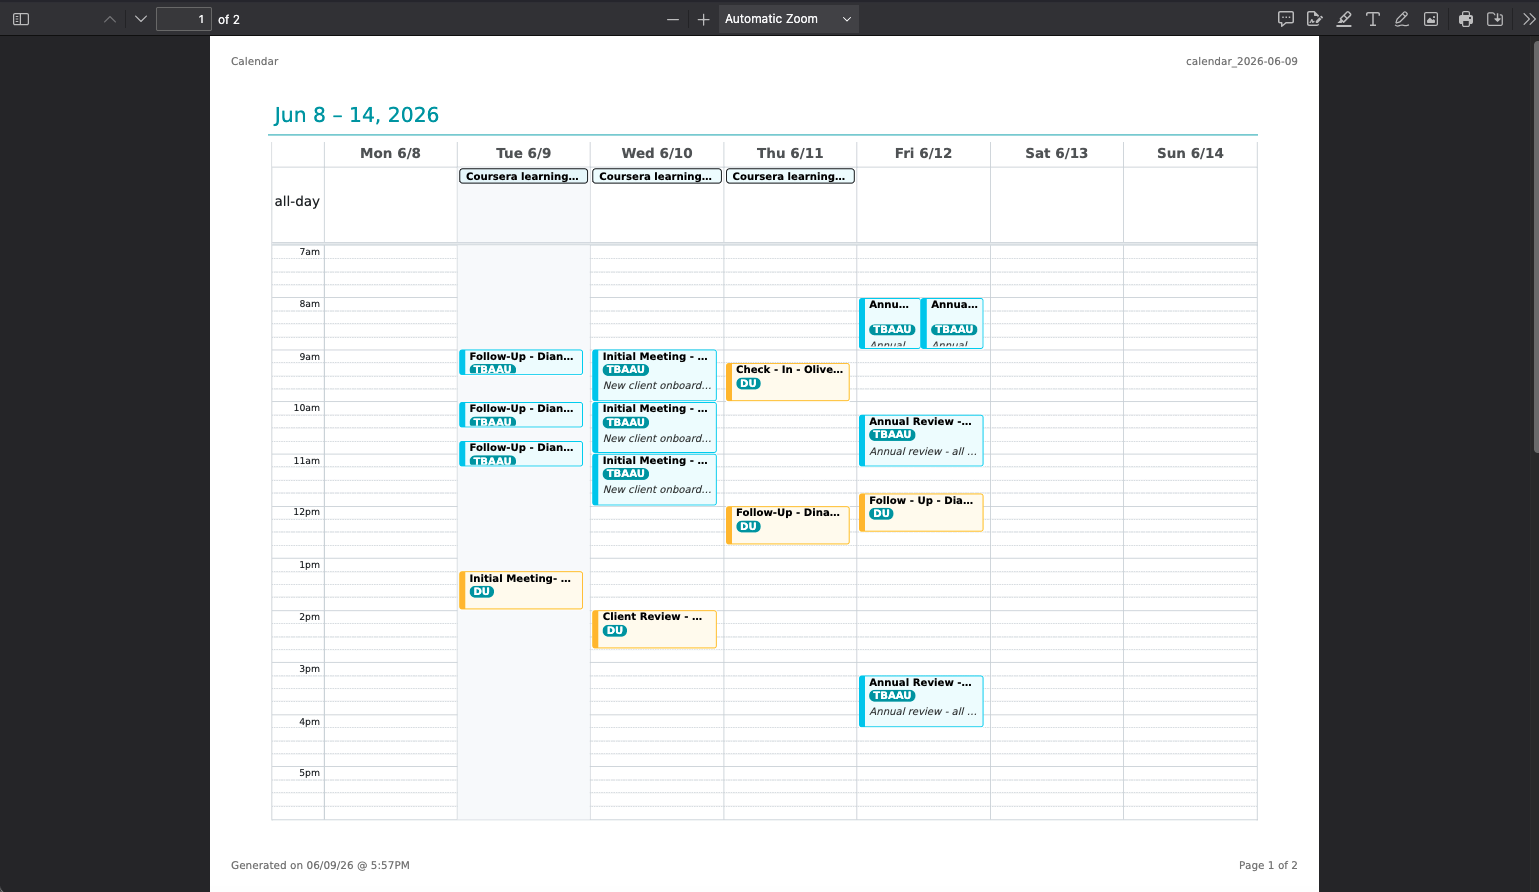This screenshot has width=1539, height=892.
Task: Zoom out of the document
Action: point(673,19)
